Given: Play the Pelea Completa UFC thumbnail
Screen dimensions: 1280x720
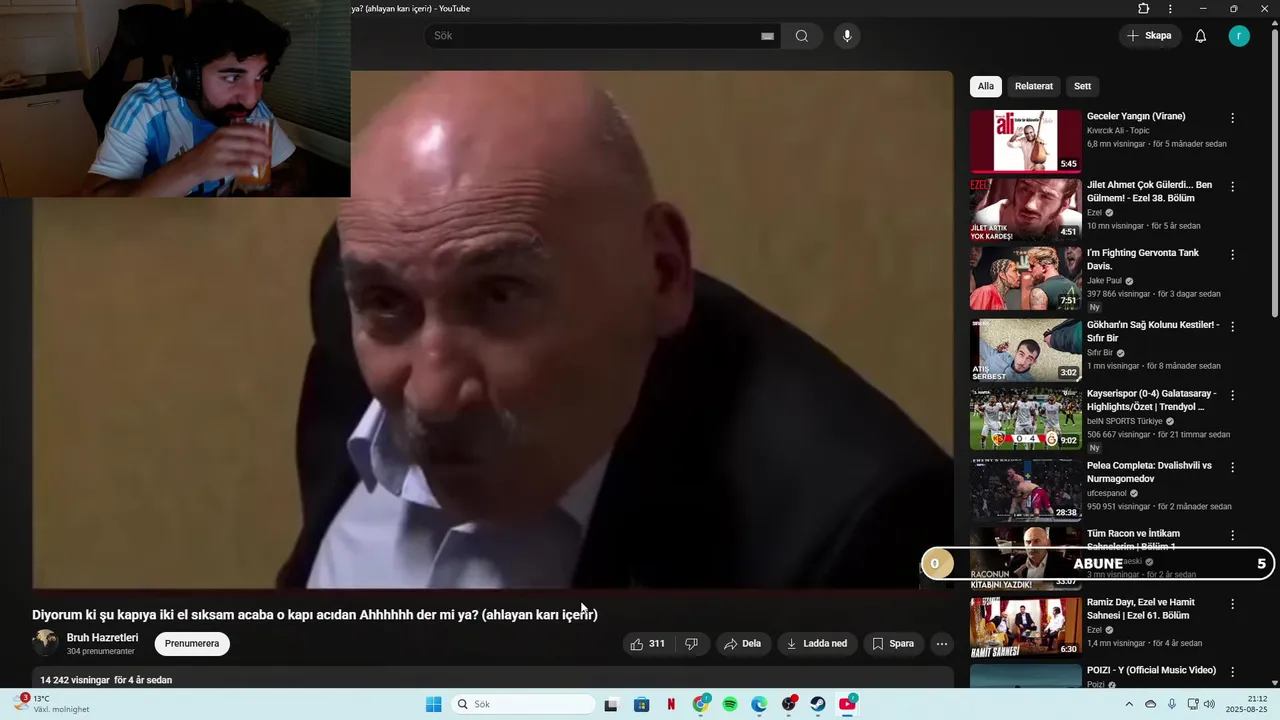Looking at the screenshot, I should (x=1026, y=490).
